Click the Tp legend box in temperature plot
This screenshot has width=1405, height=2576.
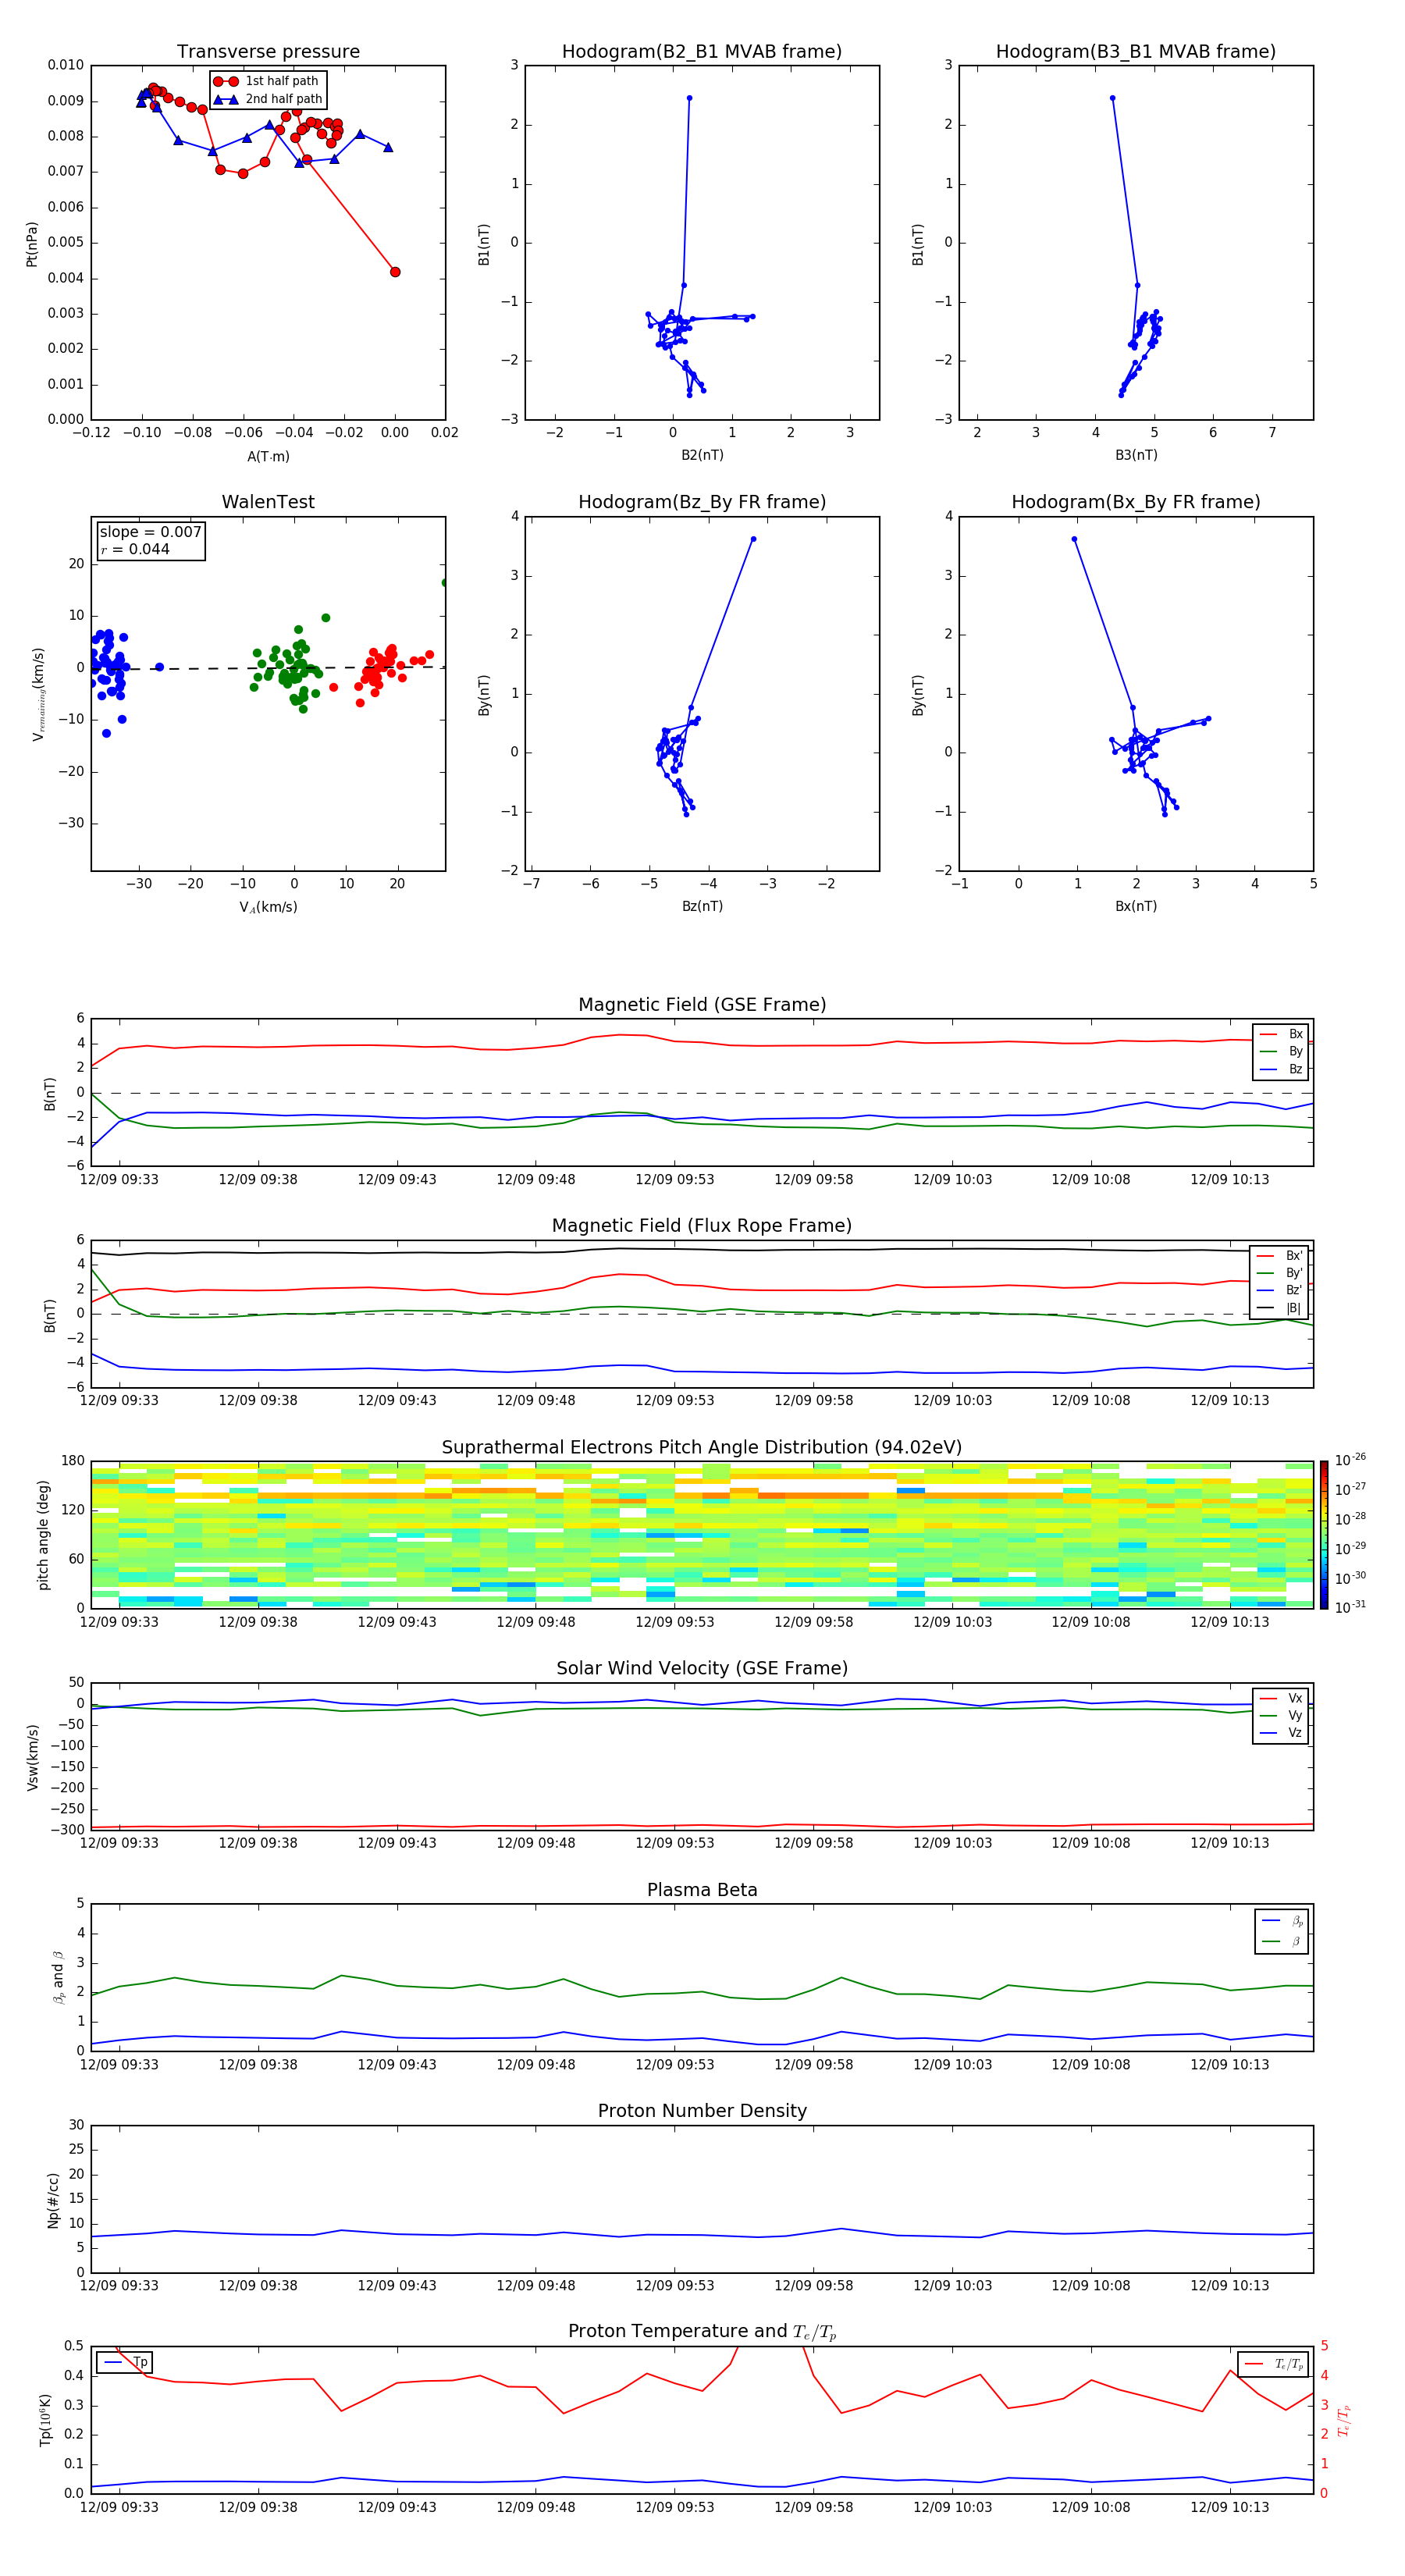125,2362
